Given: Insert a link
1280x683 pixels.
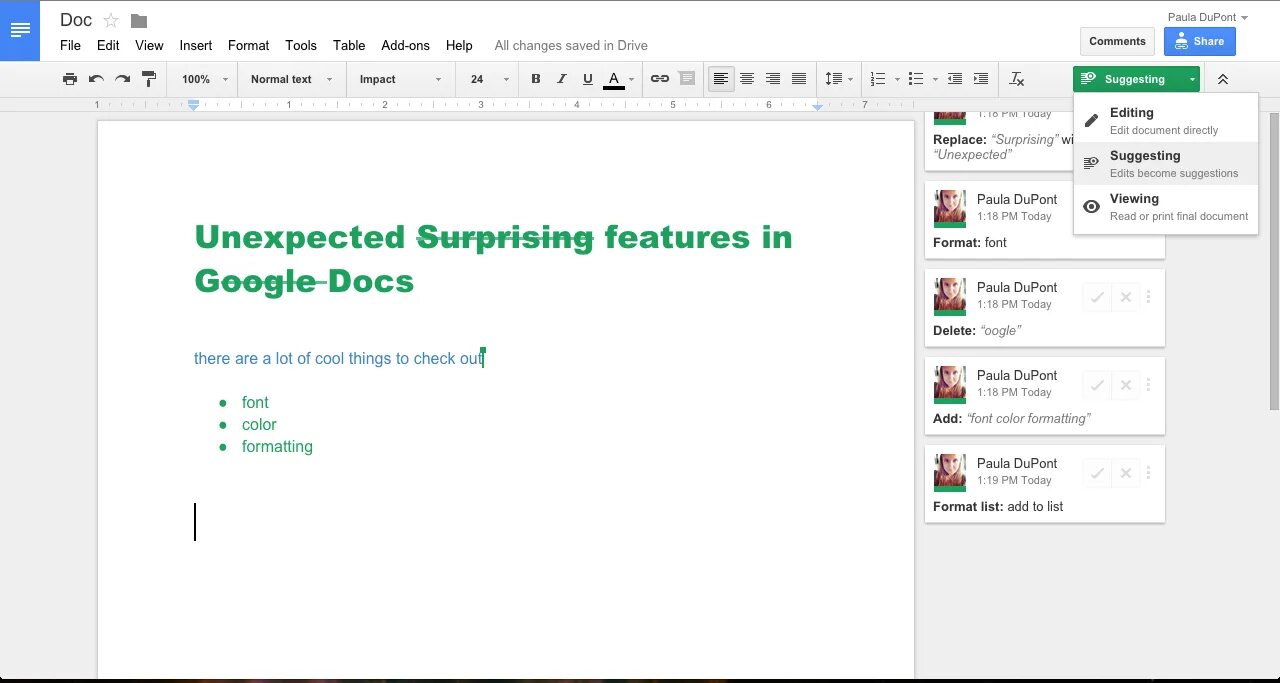Looking at the screenshot, I should [660, 79].
